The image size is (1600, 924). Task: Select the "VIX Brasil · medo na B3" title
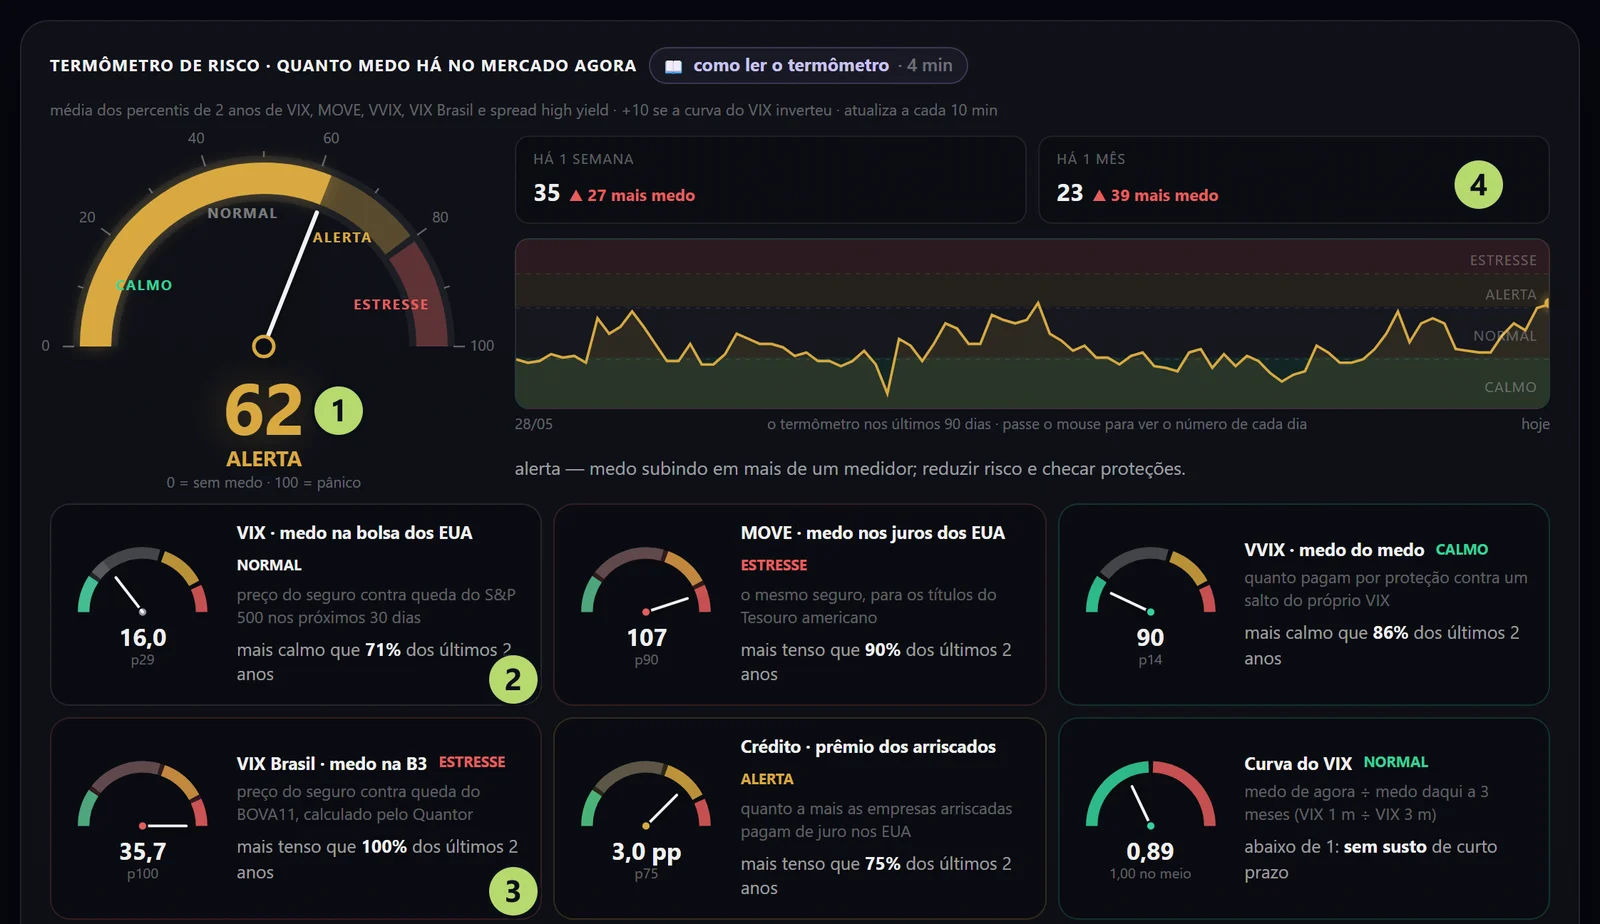click(332, 764)
